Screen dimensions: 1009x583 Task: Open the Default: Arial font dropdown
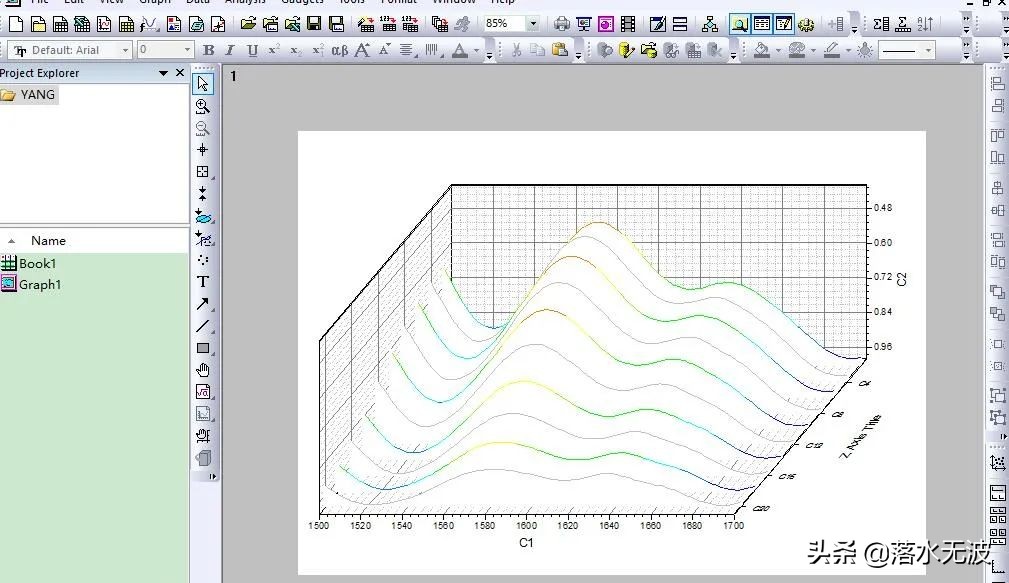(125, 50)
